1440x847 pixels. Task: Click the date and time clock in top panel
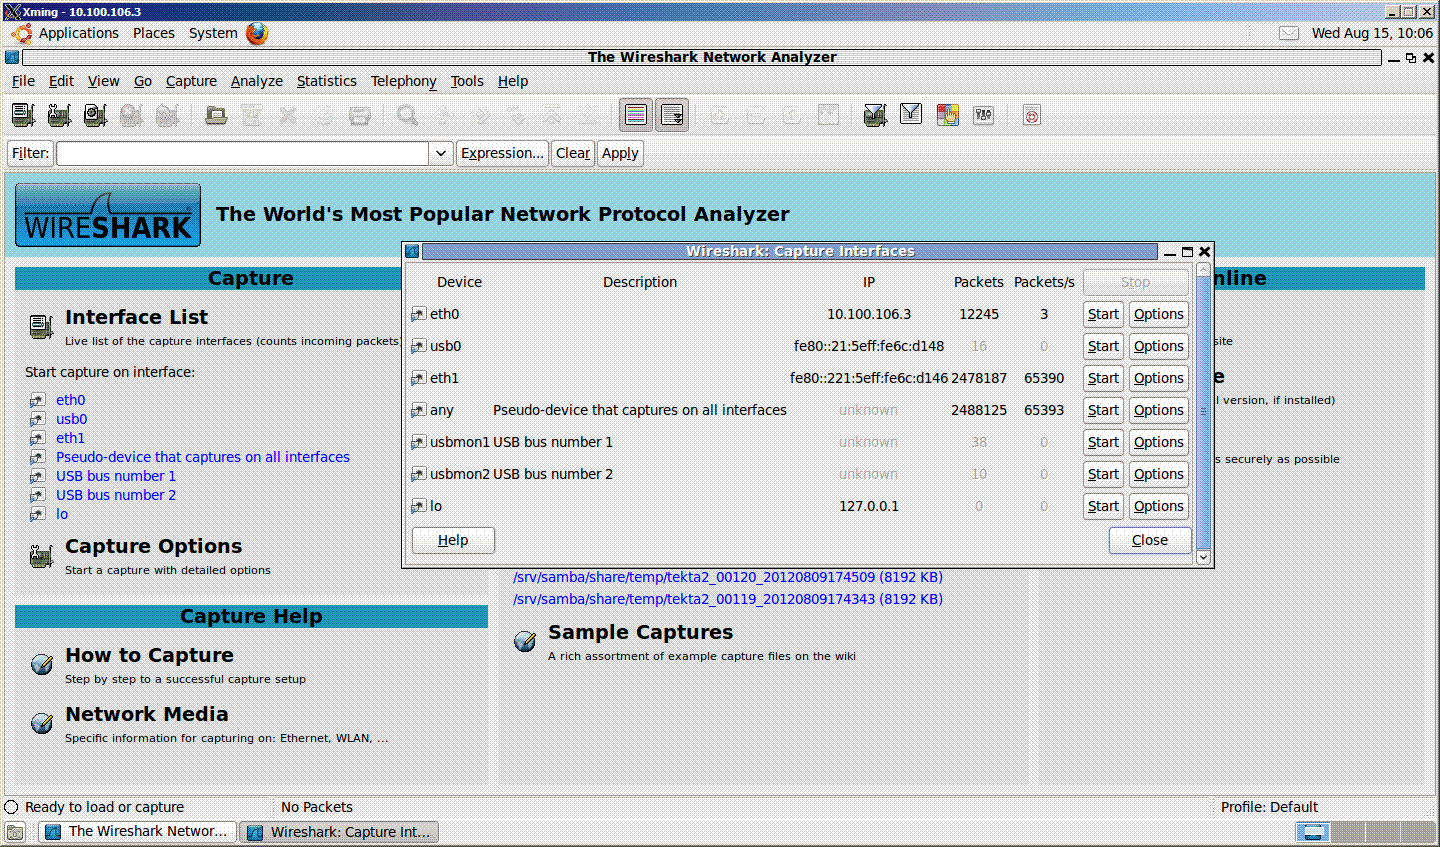(x=1372, y=33)
